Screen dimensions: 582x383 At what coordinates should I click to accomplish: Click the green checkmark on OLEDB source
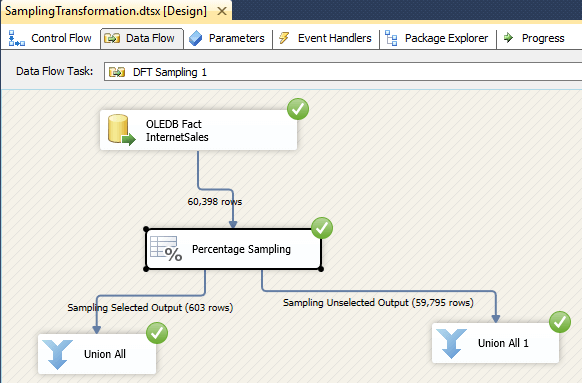[x=298, y=109]
